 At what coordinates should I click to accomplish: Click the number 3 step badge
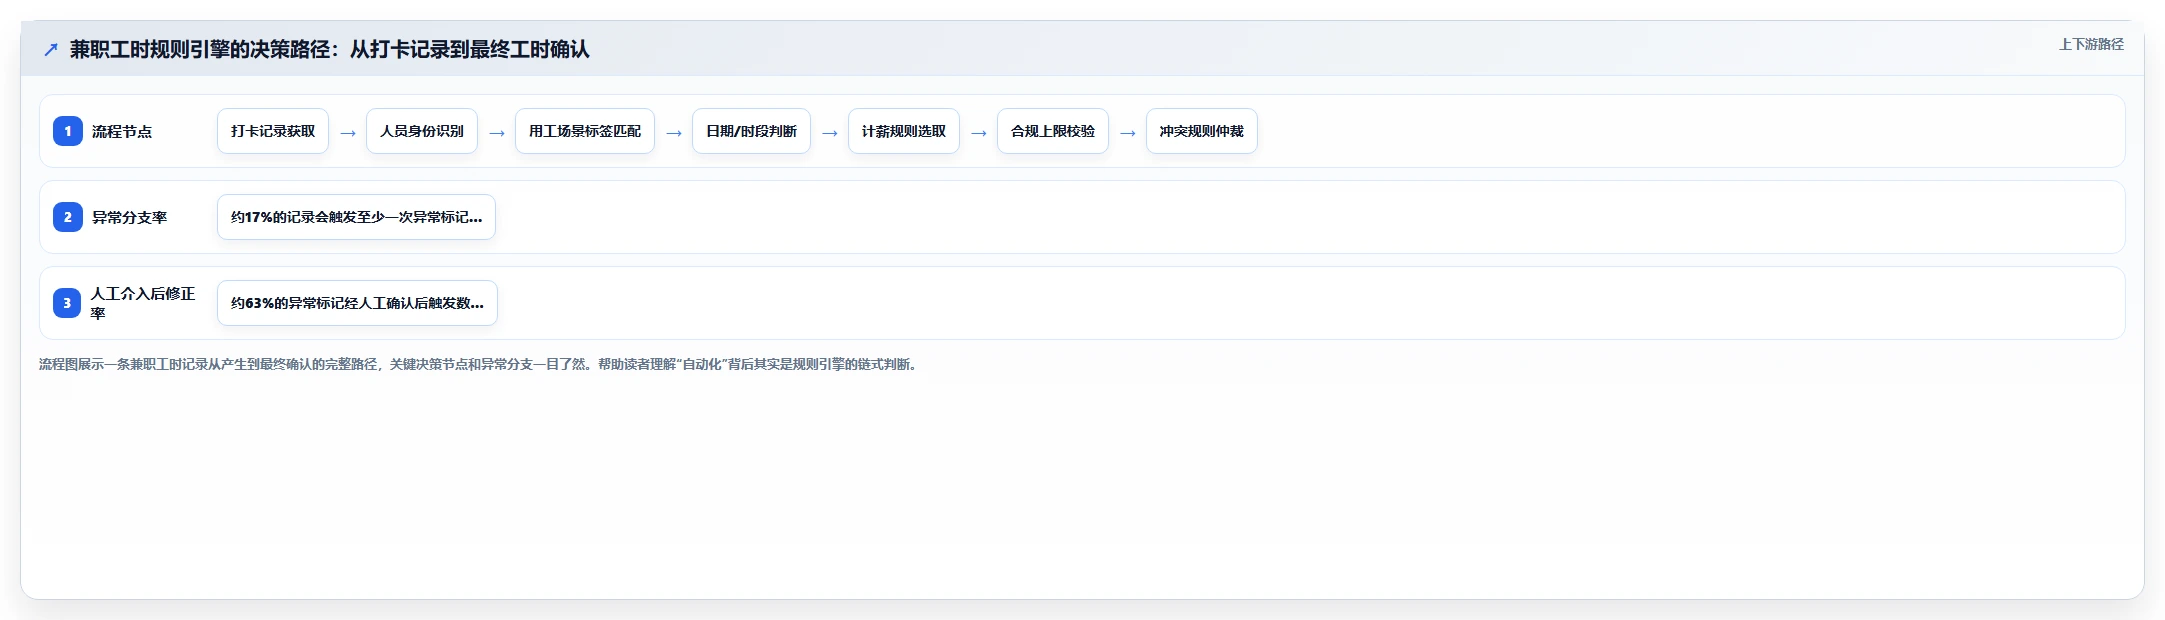68,303
